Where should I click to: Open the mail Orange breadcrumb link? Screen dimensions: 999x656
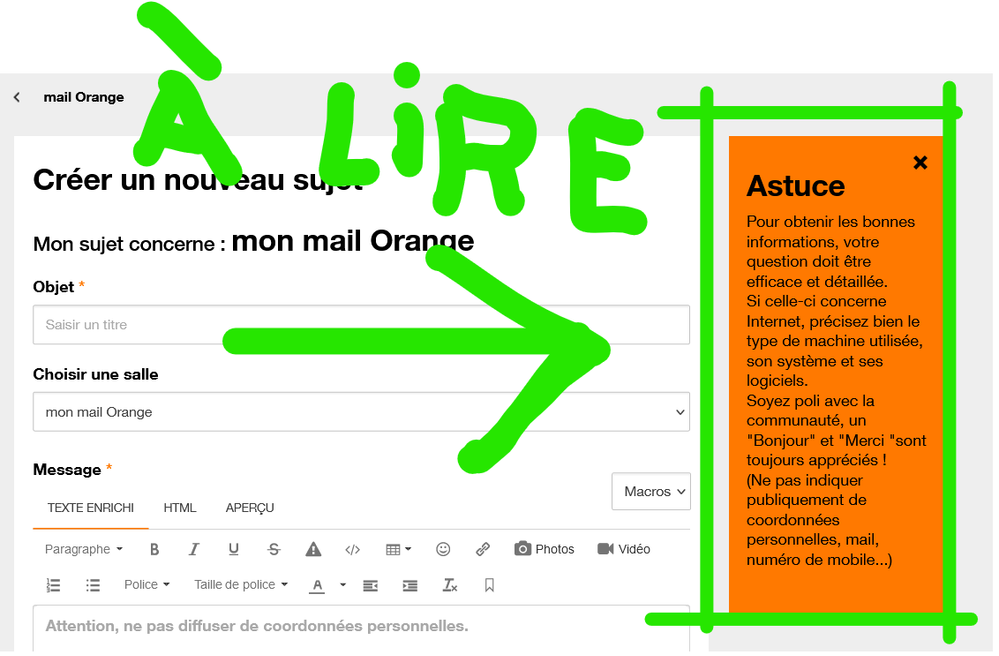pos(83,97)
